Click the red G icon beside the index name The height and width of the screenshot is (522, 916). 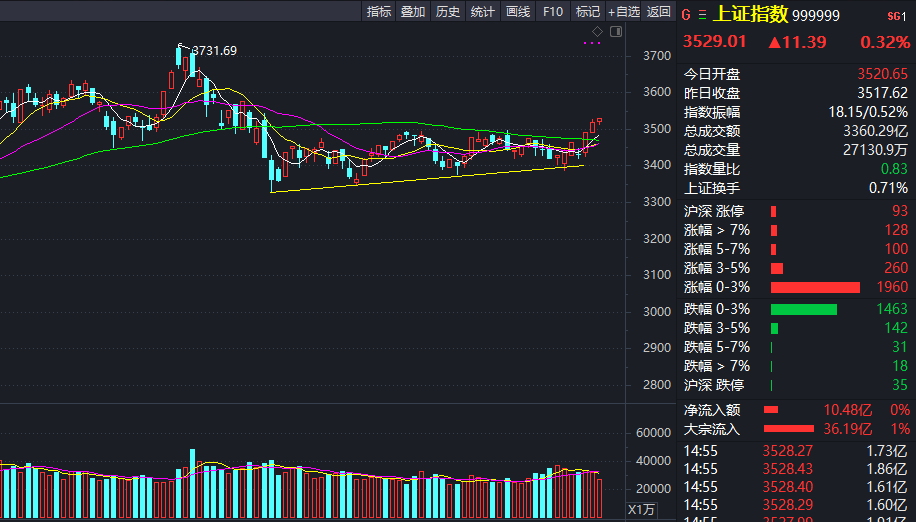click(686, 15)
